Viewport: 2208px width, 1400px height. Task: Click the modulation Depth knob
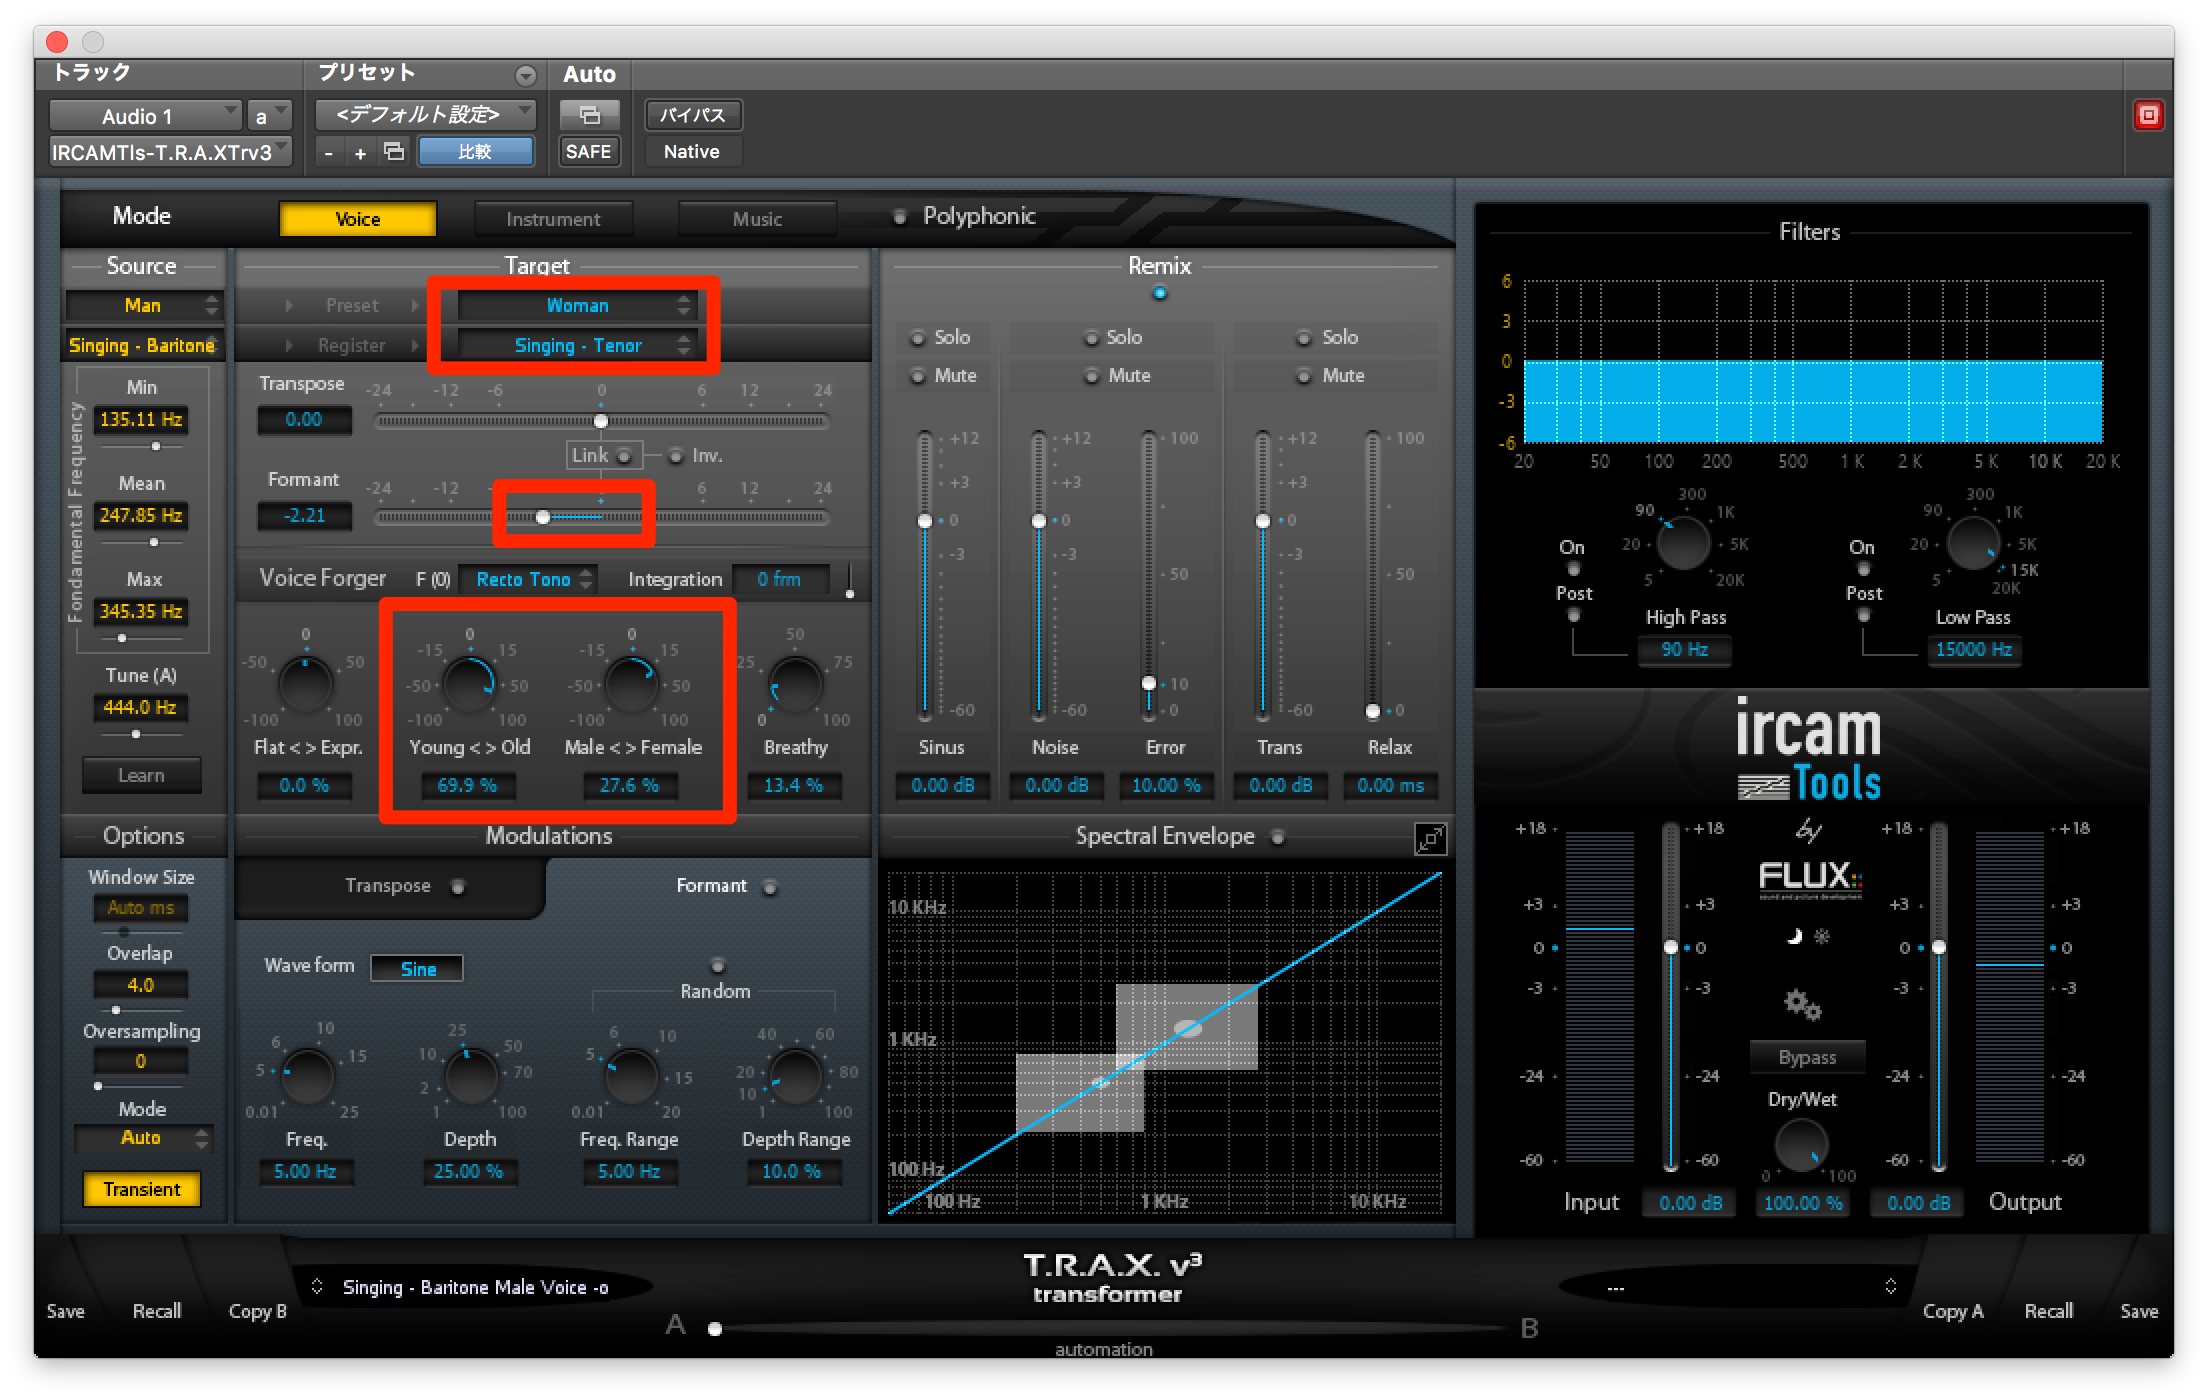pyautogui.click(x=470, y=1076)
